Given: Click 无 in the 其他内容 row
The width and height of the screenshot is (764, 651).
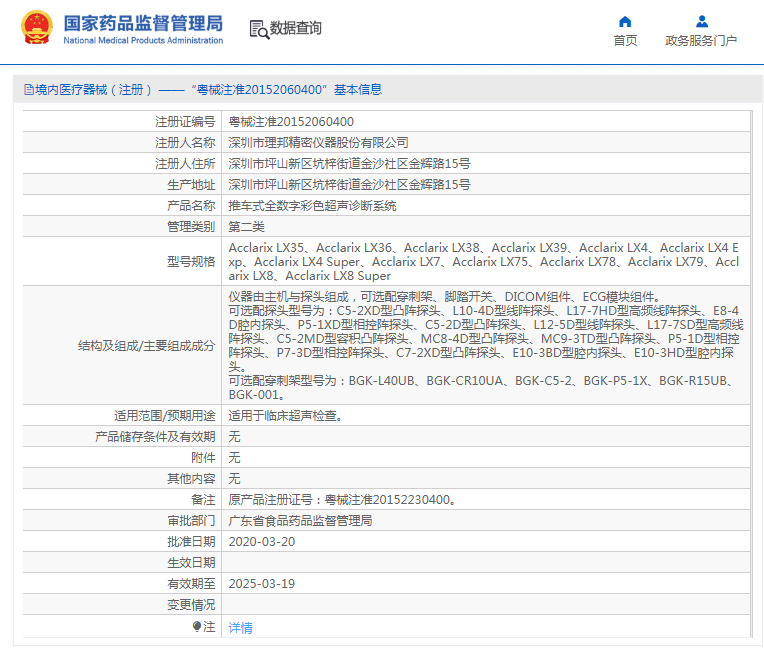Looking at the screenshot, I should tap(234, 479).
